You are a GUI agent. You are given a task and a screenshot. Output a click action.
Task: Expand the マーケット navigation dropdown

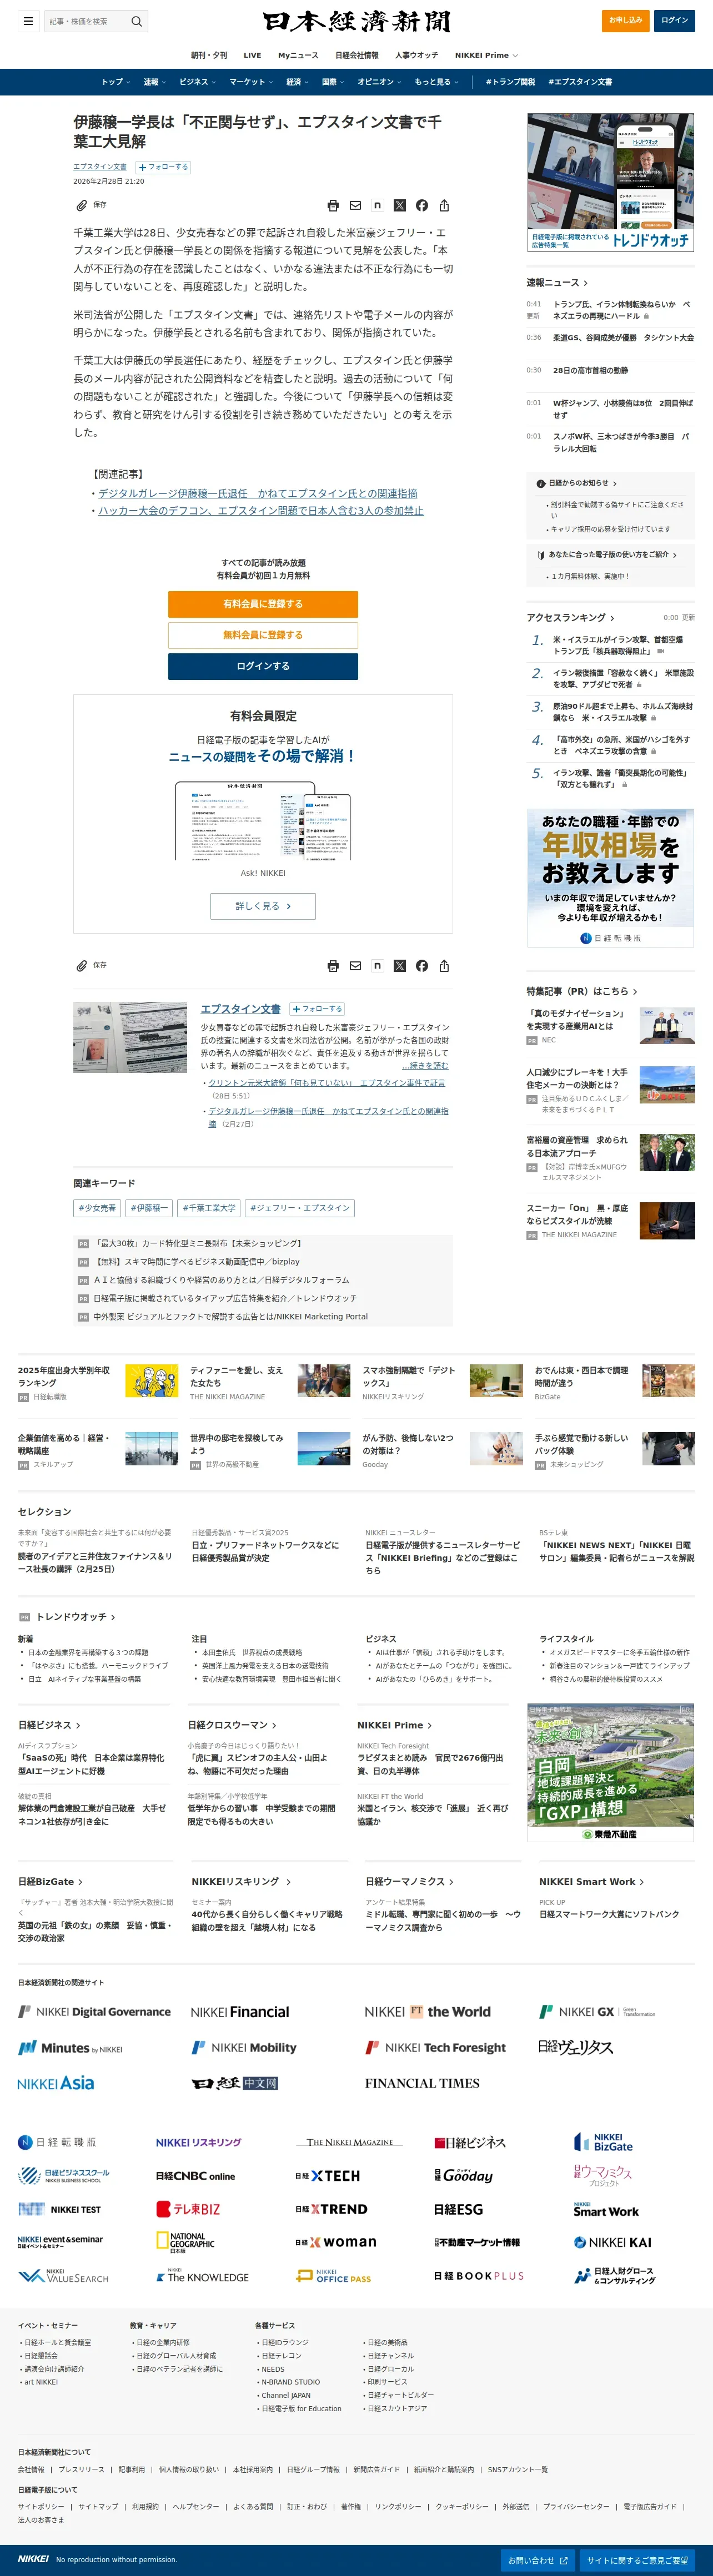coord(251,82)
